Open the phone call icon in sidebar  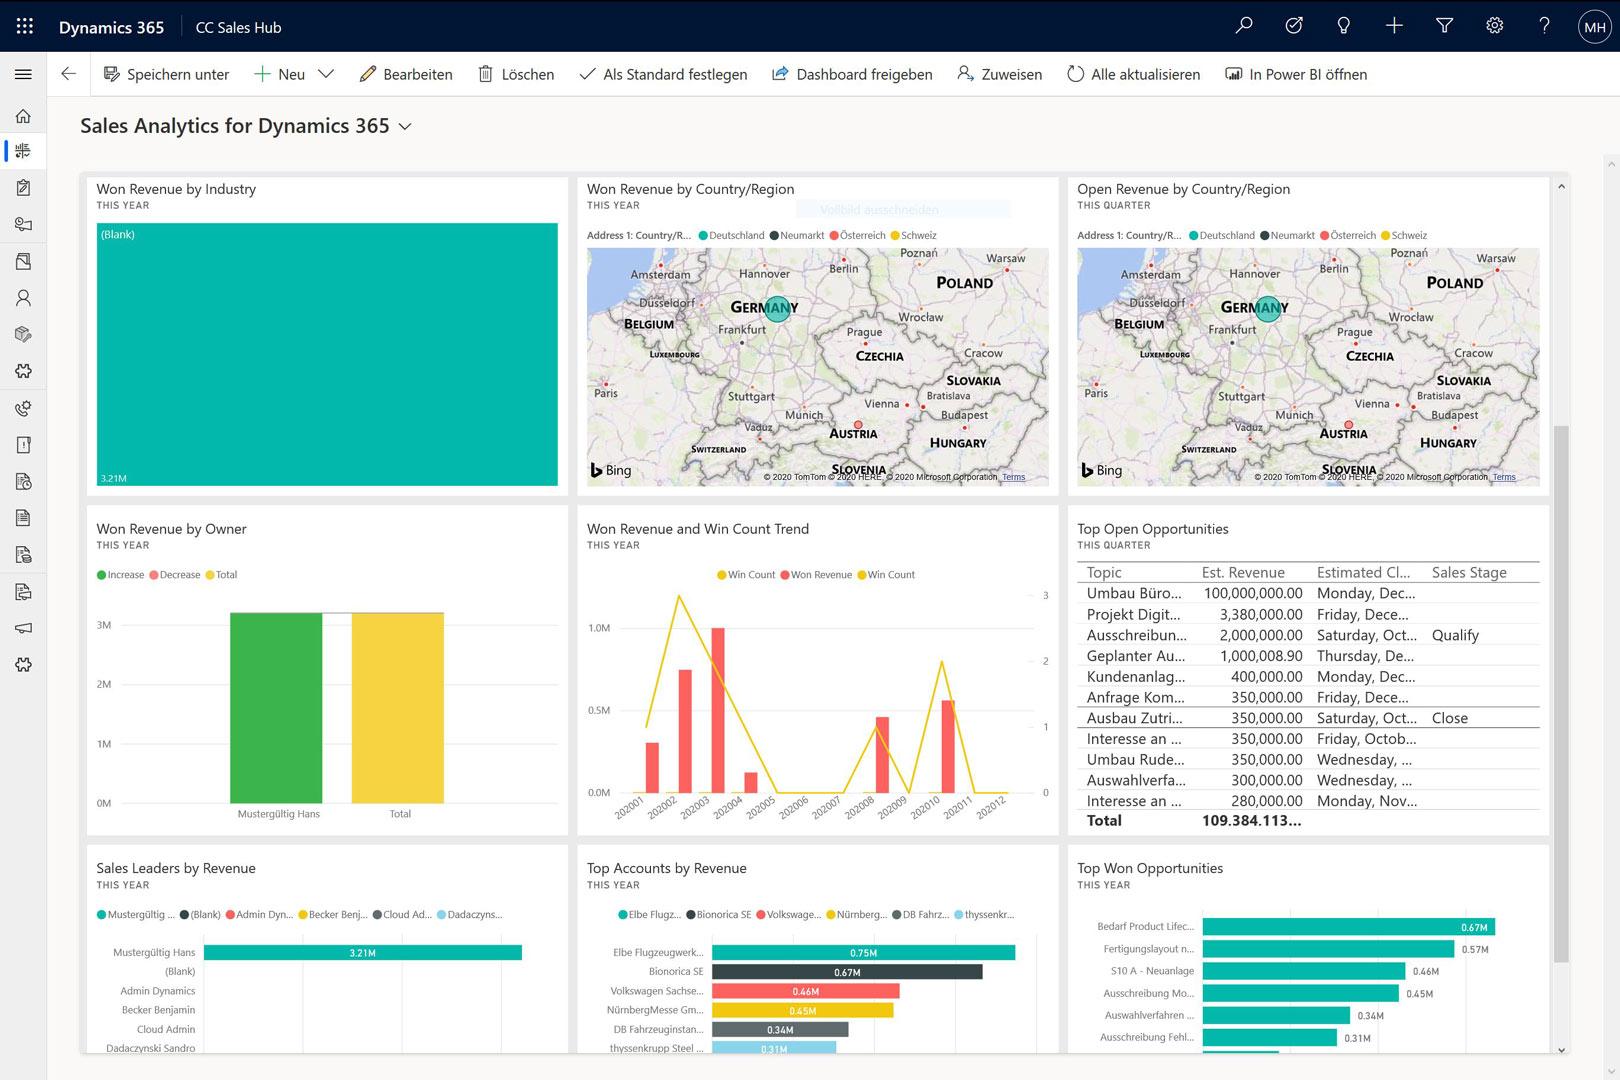pyautogui.click(x=23, y=408)
